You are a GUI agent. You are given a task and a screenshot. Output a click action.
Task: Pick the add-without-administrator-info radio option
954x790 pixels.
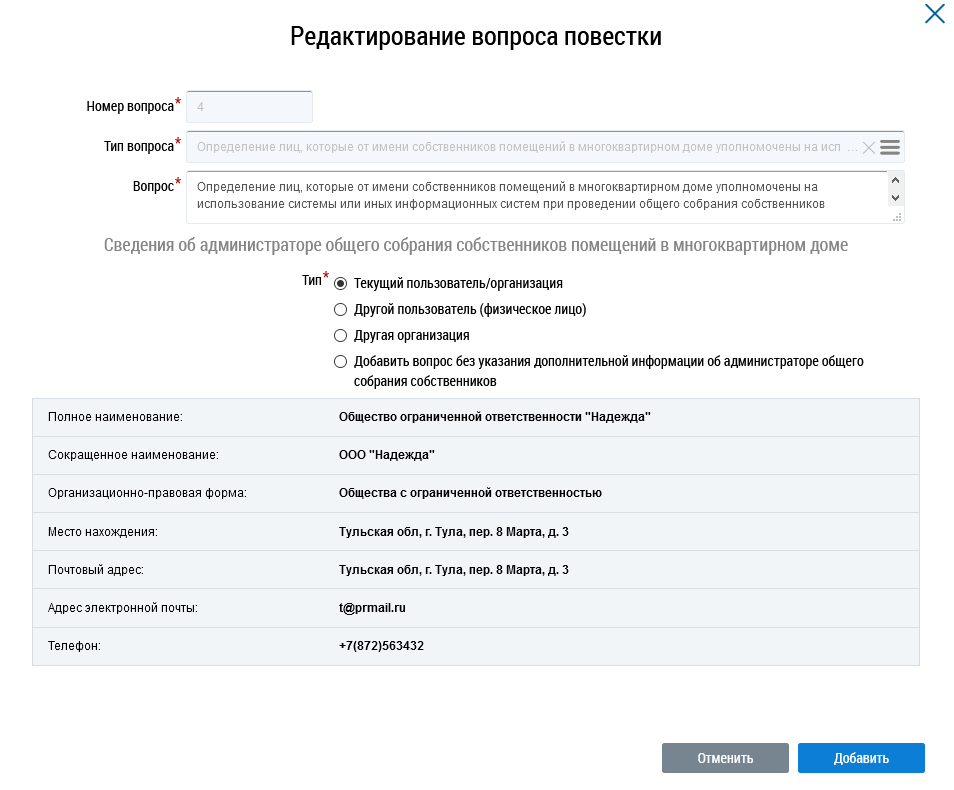pos(340,362)
